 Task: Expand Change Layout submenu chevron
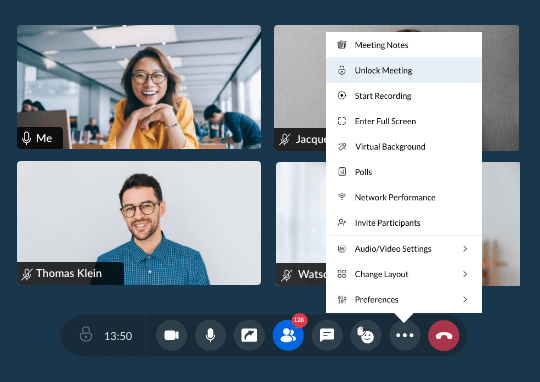(465, 274)
